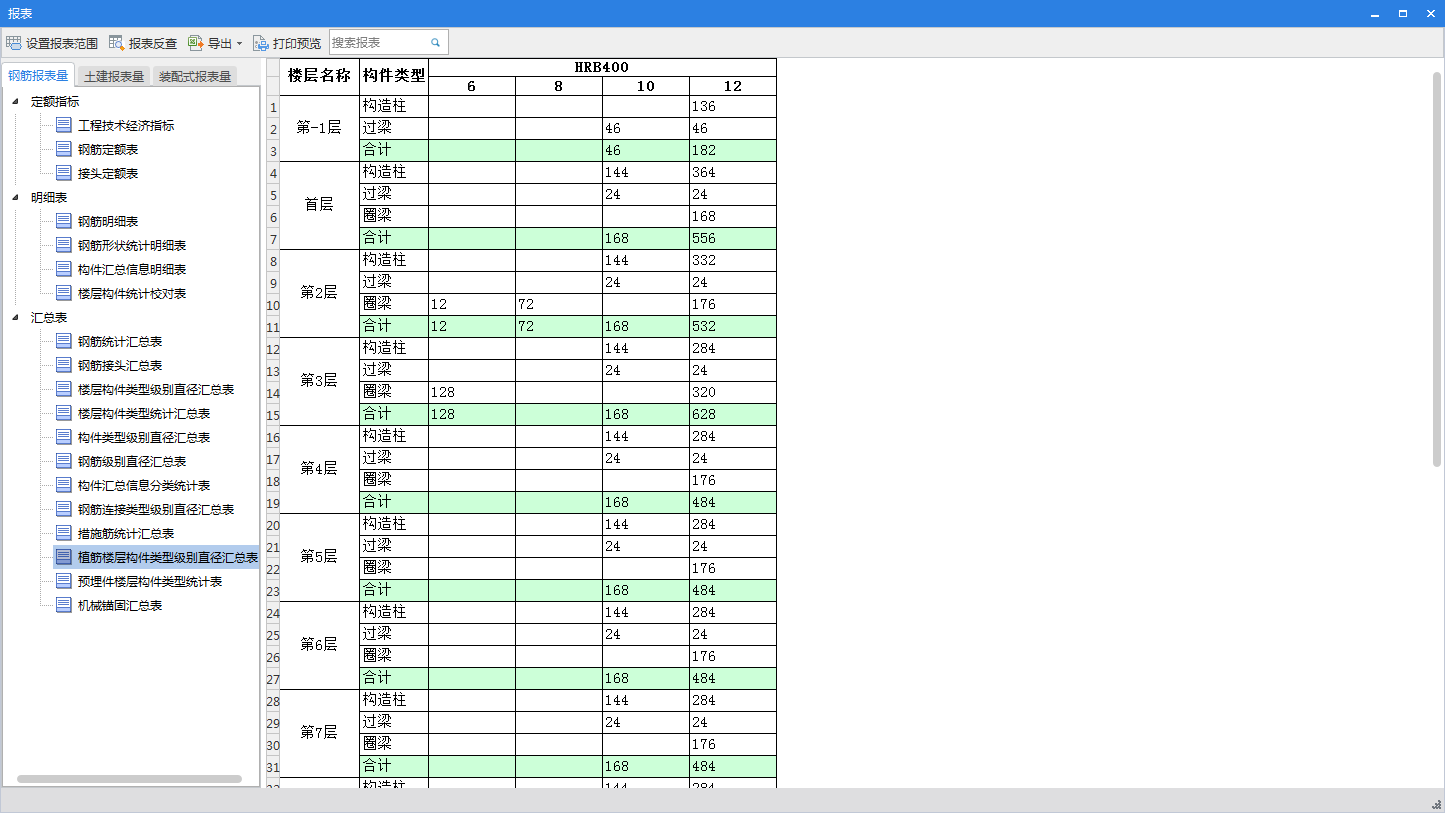
Task: Click the icon beside 楼层构件类型统计汇总表
Action: pos(64,413)
